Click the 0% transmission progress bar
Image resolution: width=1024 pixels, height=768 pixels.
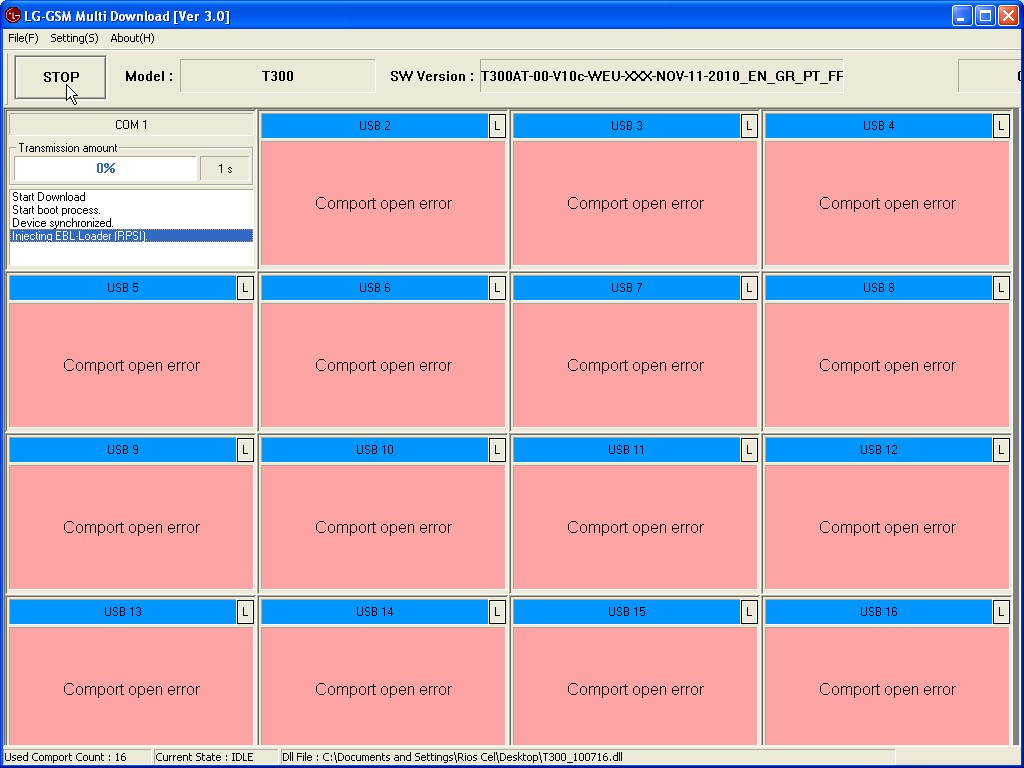click(105, 168)
